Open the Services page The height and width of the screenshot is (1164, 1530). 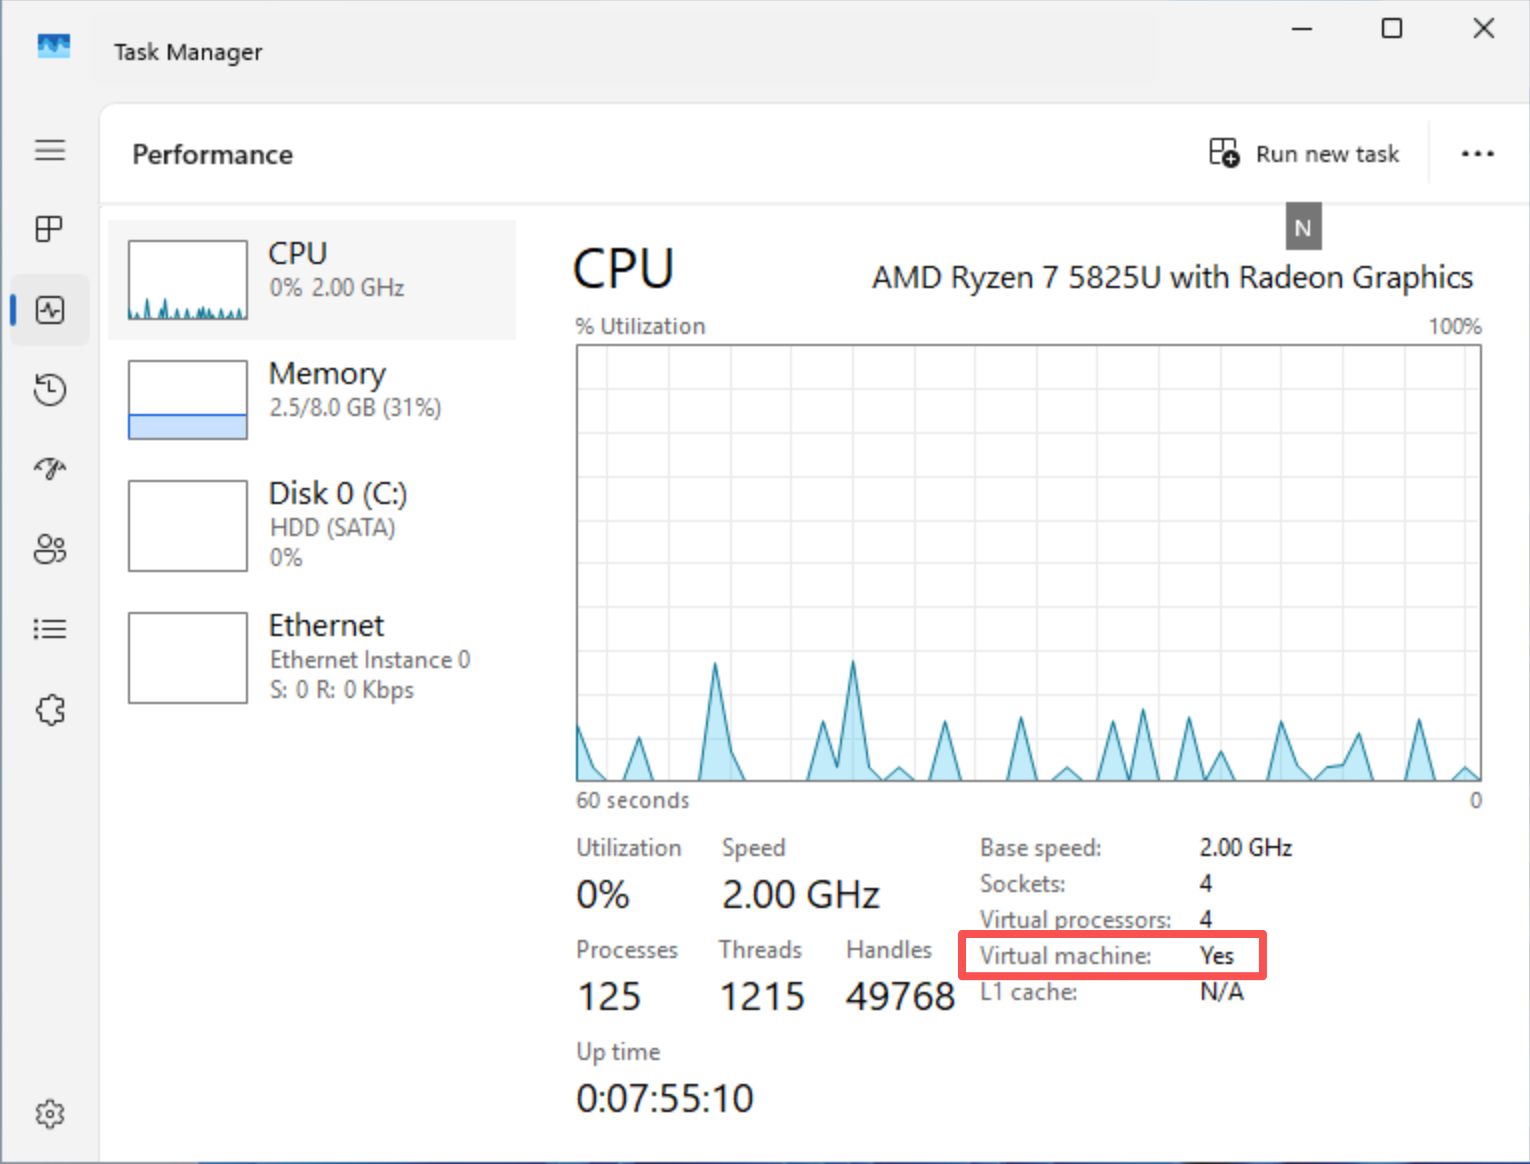(x=49, y=710)
